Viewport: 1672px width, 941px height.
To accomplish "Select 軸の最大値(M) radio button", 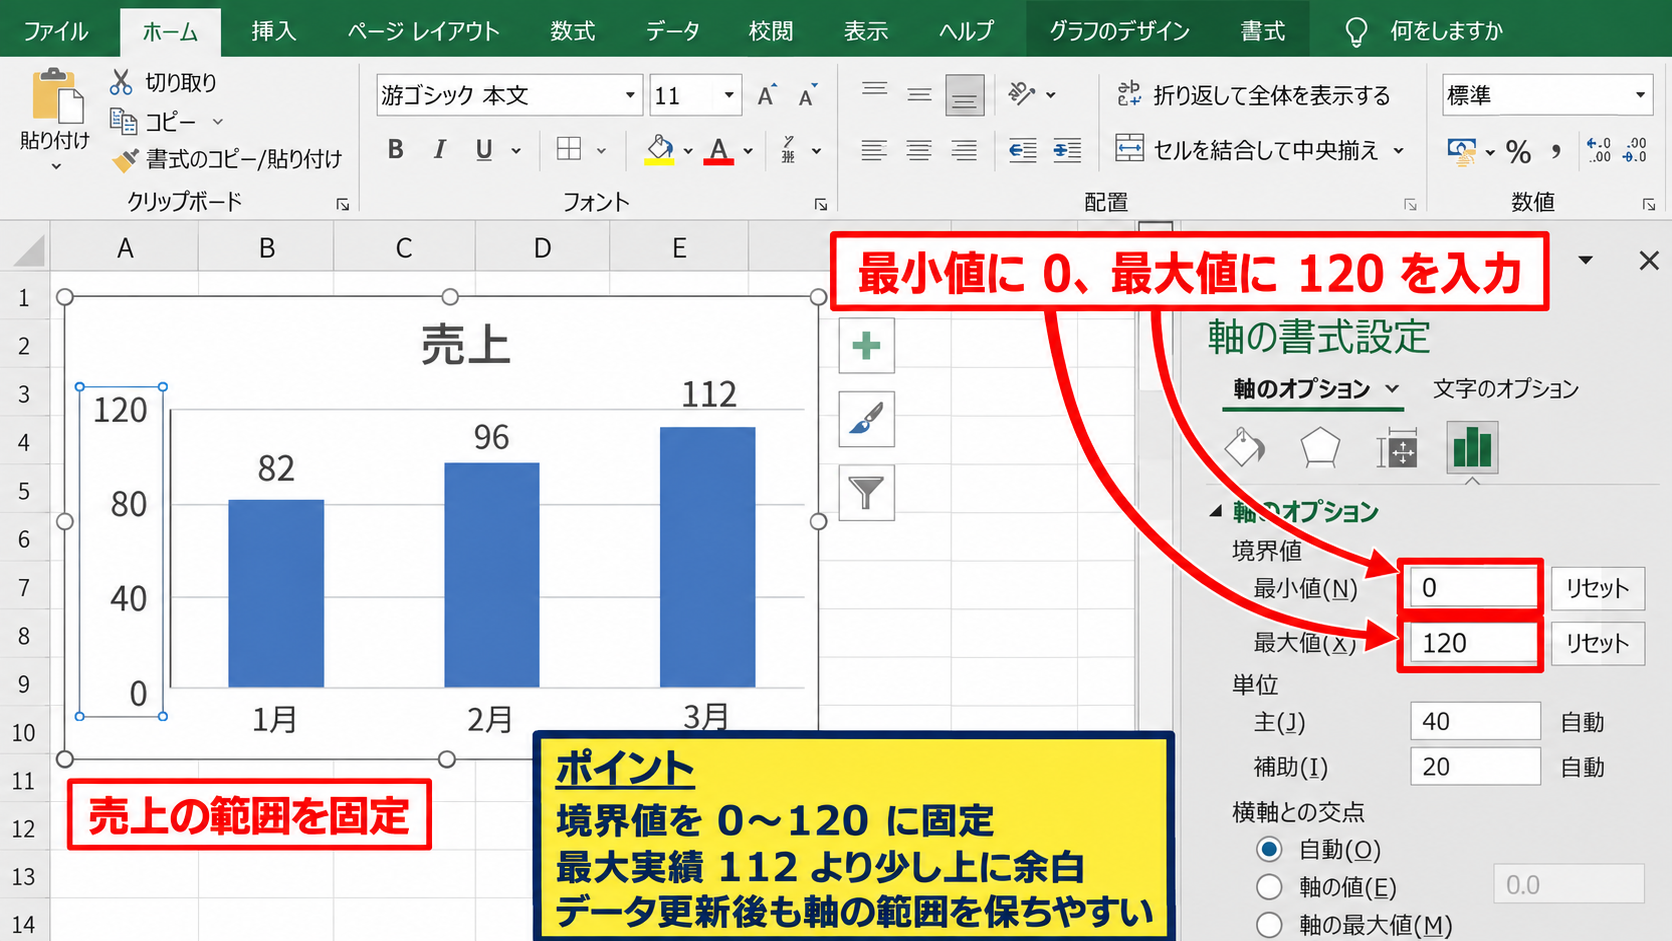I will pos(1269,925).
